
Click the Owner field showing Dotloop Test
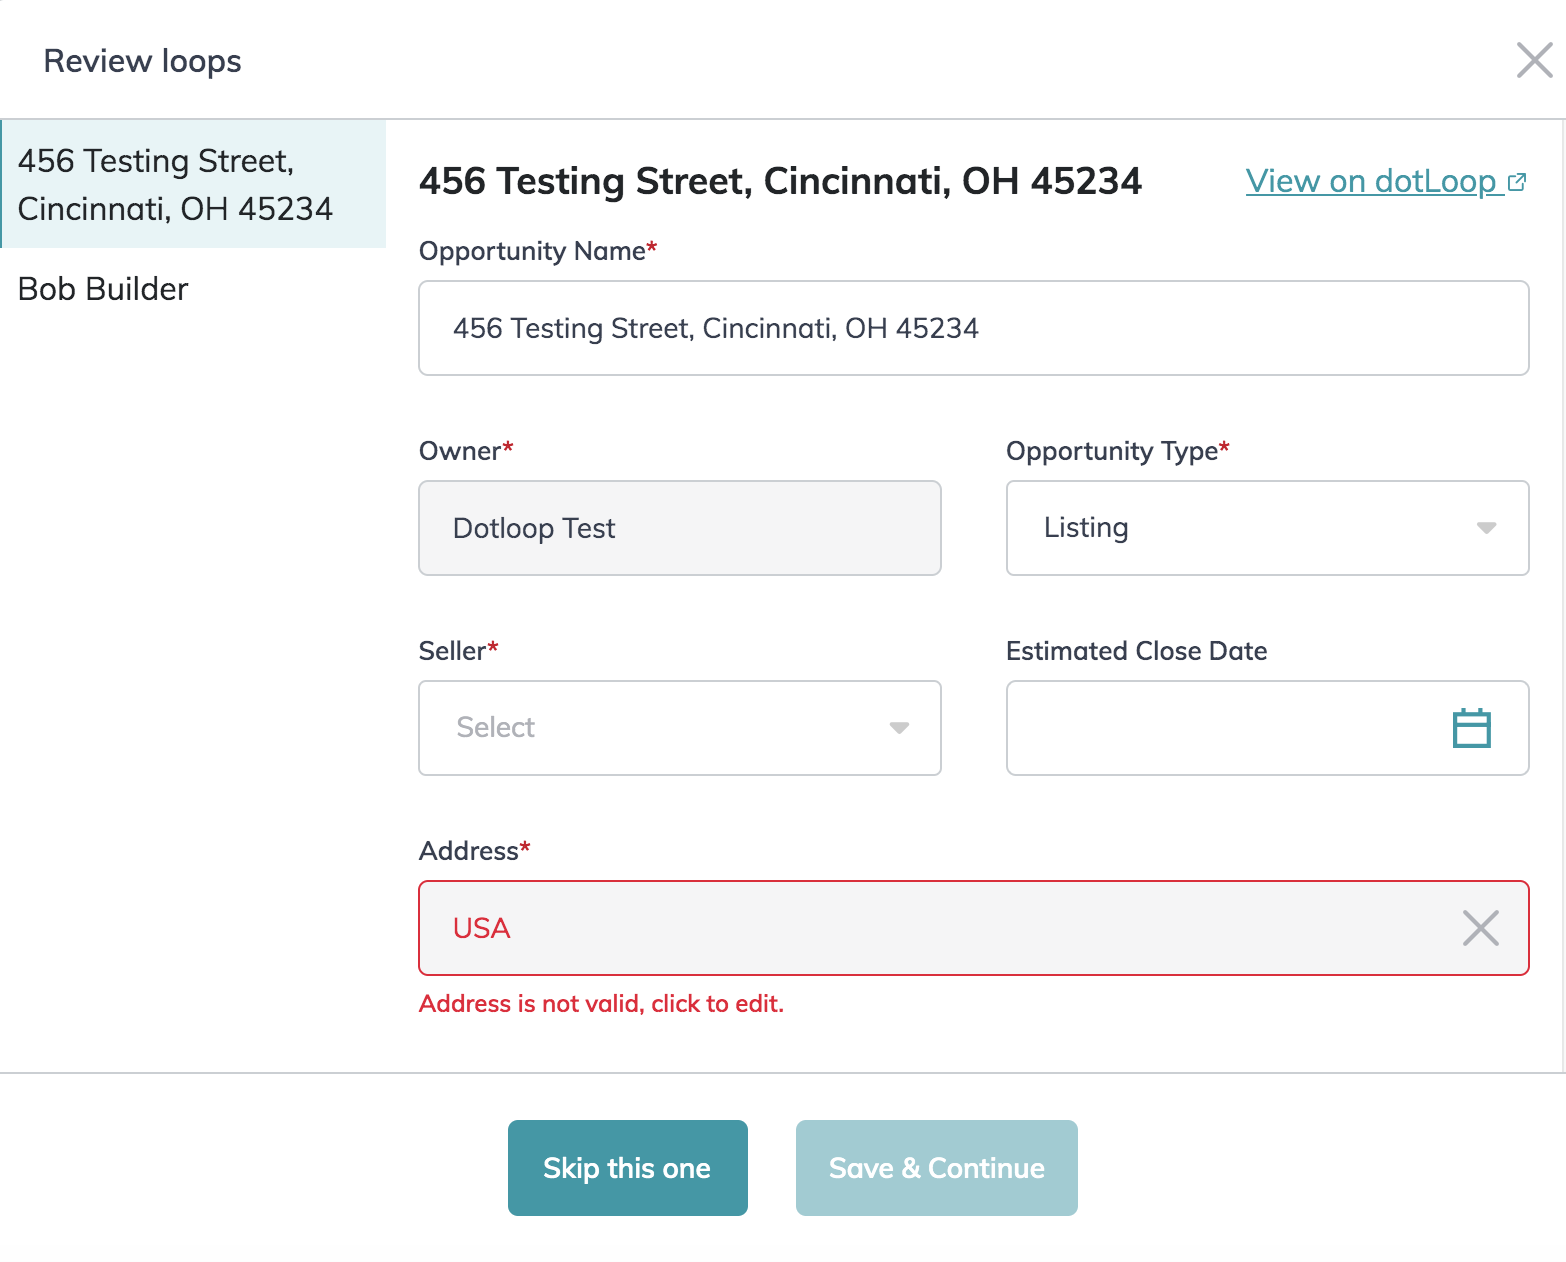pyautogui.click(x=679, y=528)
